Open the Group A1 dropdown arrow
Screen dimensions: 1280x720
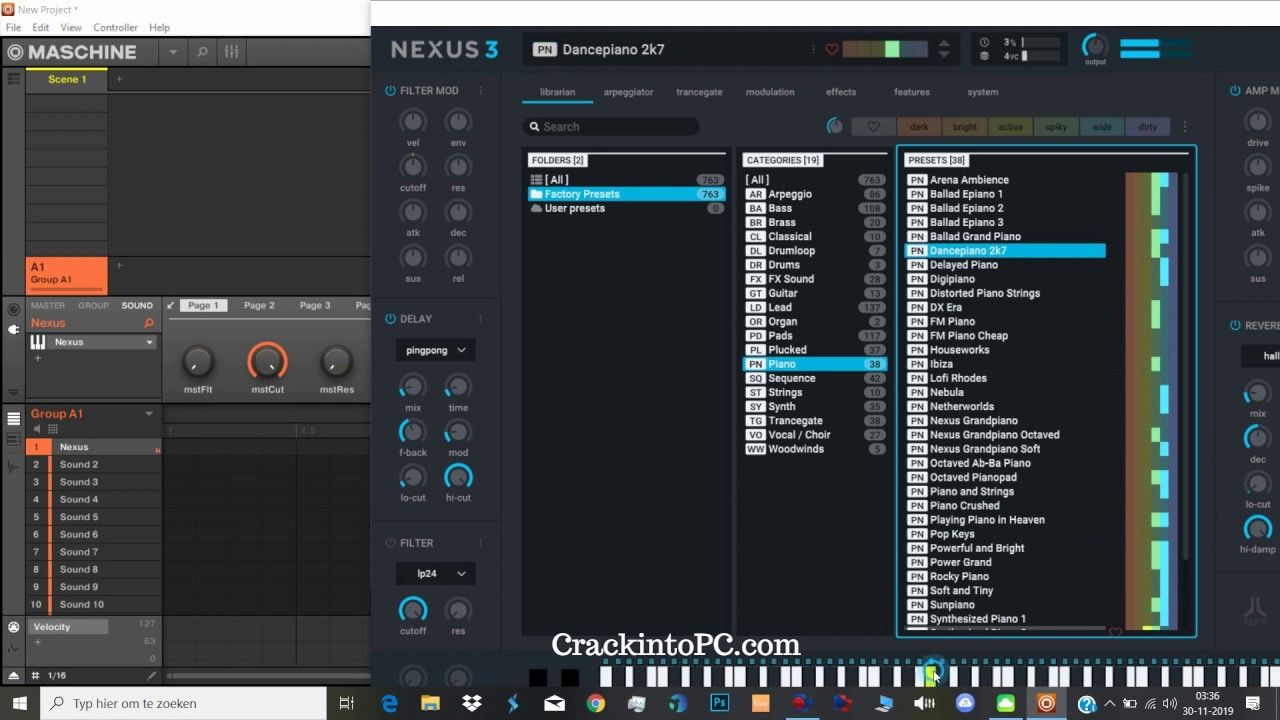coord(149,414)
